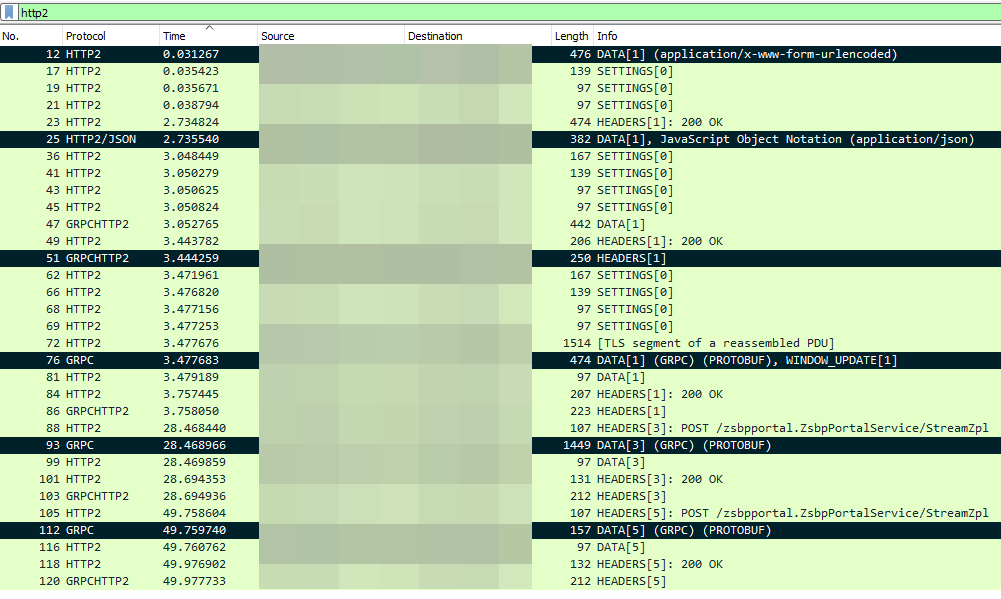Select packet 41 at time 3.050279
The image size is (1001, 599).
(x=500, y=173)
